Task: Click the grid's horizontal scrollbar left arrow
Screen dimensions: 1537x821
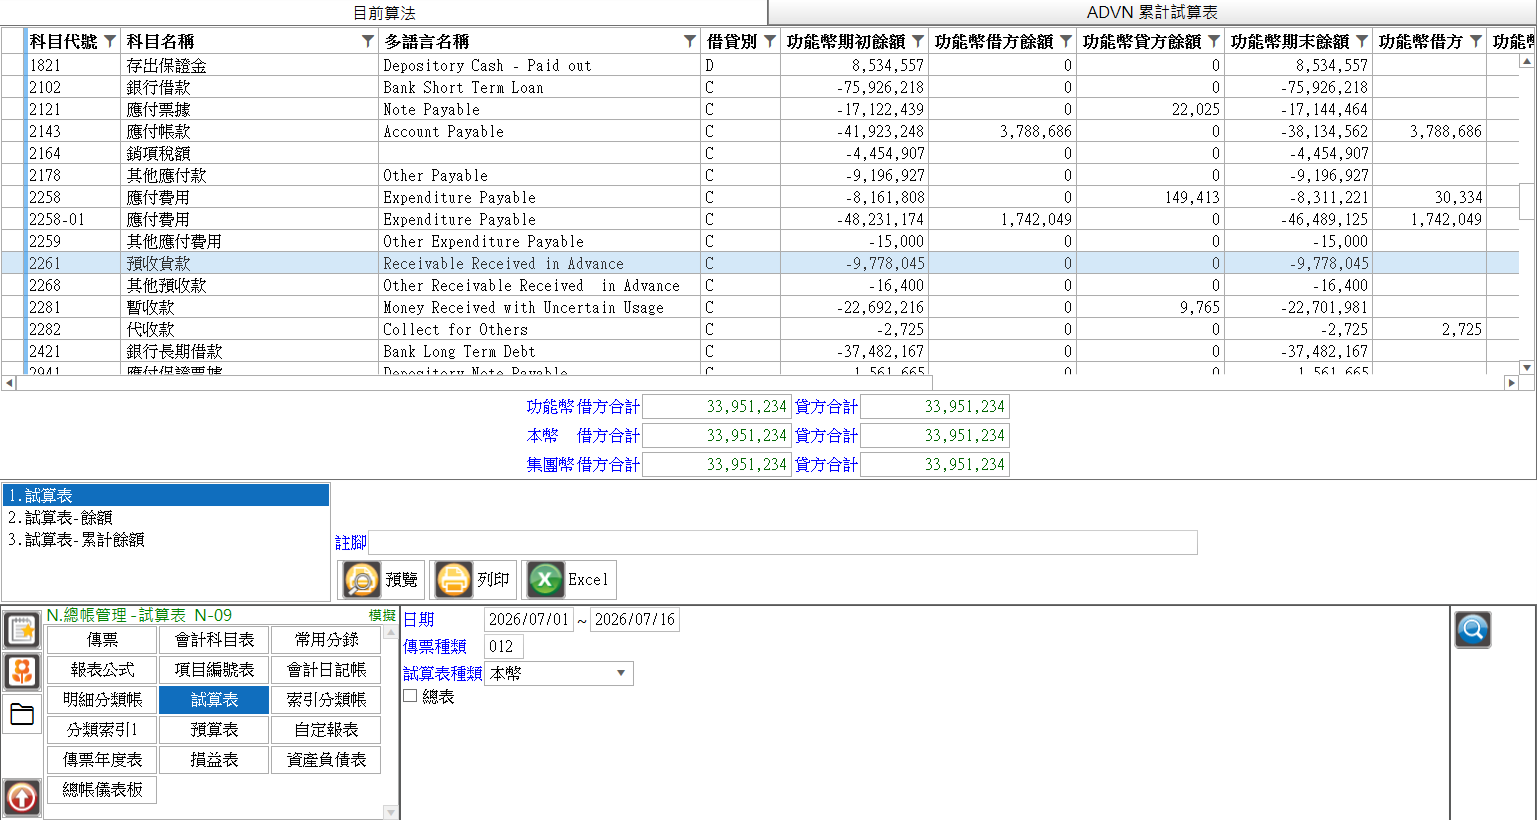Action: point(9,383)
